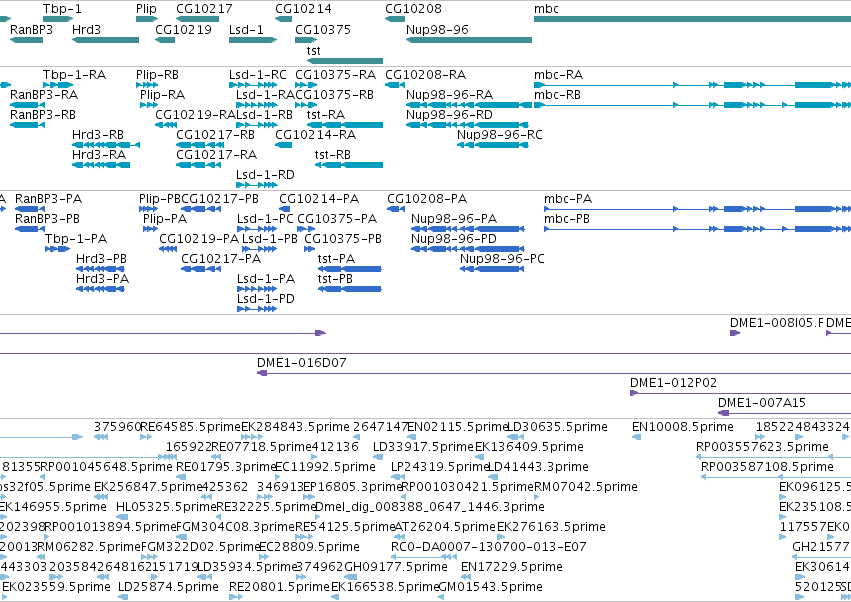
Task: Click transcript CG10219-RA label
Action: (x=195, y=115)
